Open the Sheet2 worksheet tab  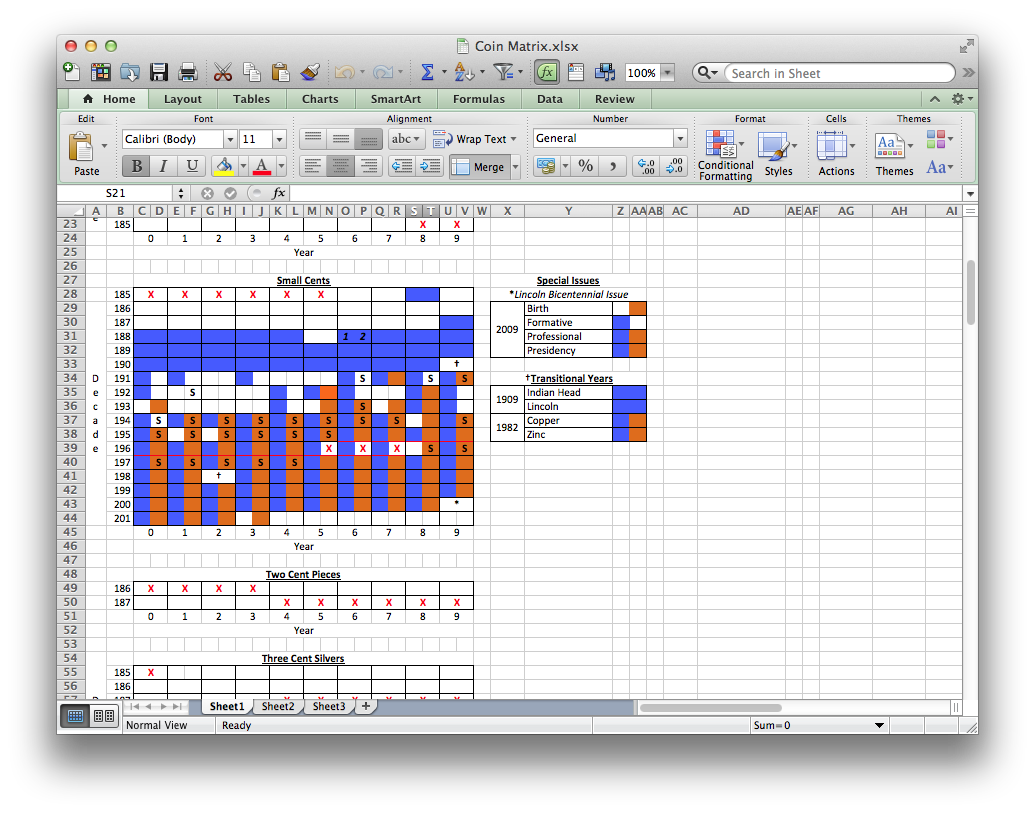click(278, 706)
